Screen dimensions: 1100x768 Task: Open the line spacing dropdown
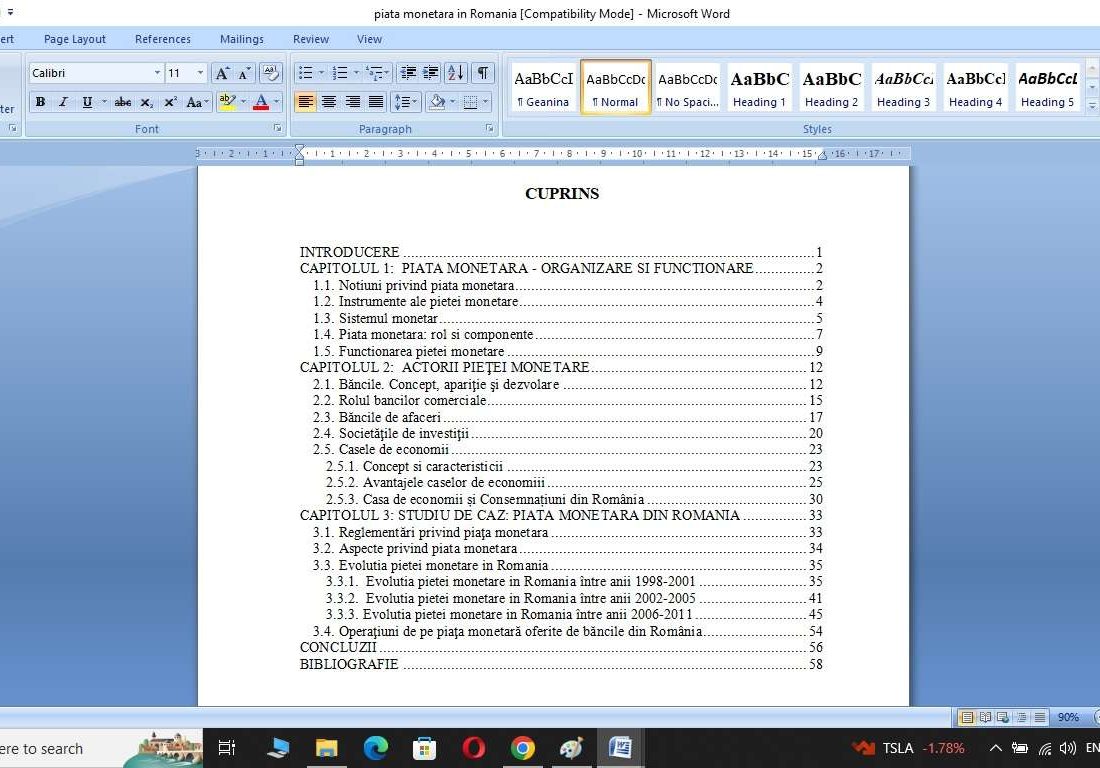click(x=405, y=102)
